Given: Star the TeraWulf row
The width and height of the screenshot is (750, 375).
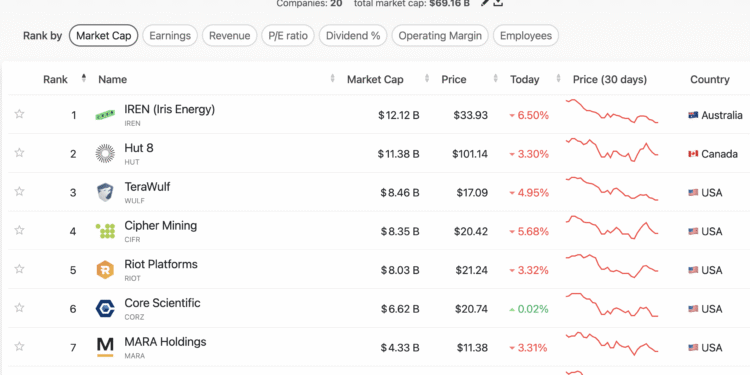Looking at the screenshot, I should tap(19, 191).
